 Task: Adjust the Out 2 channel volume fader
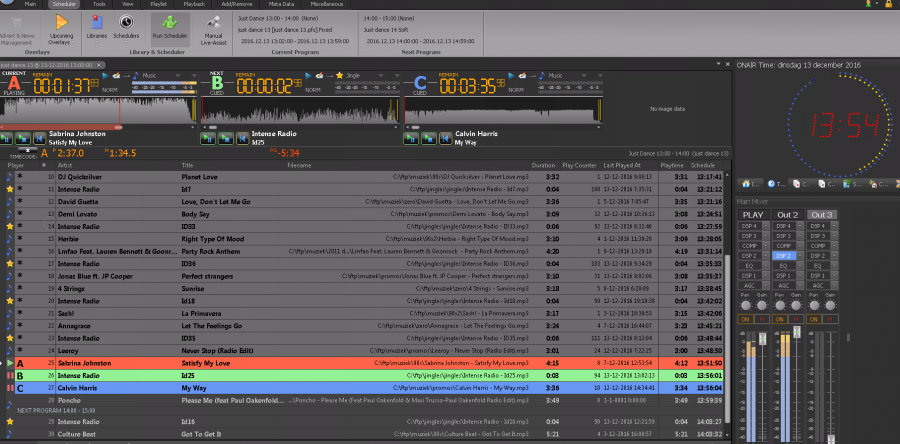(796, 333)
